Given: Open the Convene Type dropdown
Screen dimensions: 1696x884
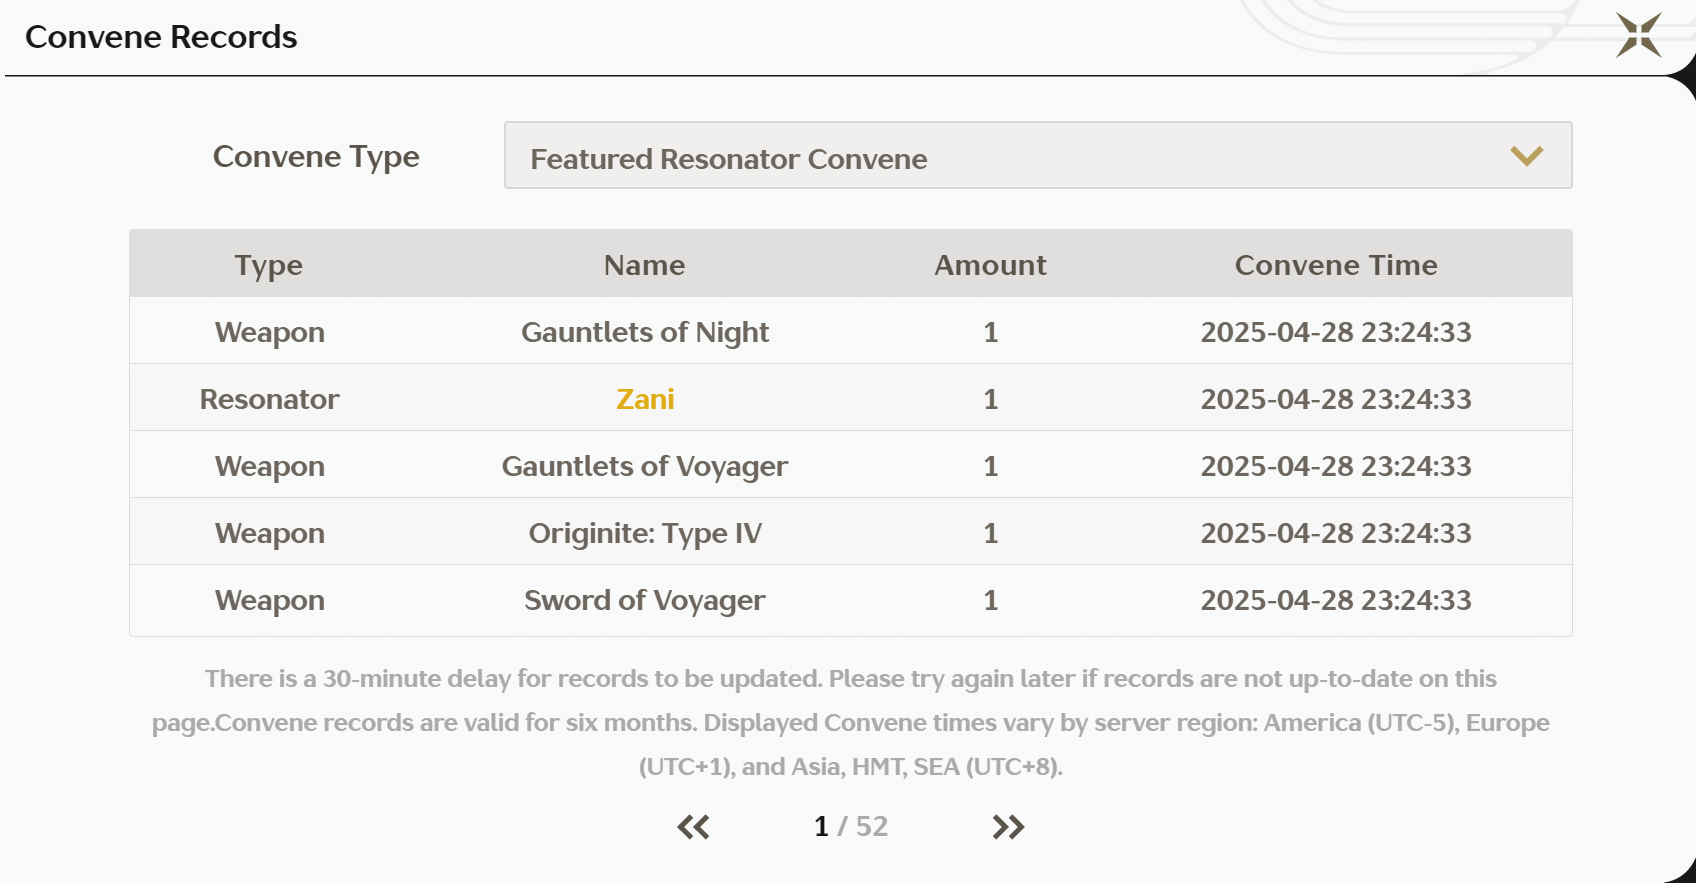Looking at the screenshot, I should [1037, 156].
